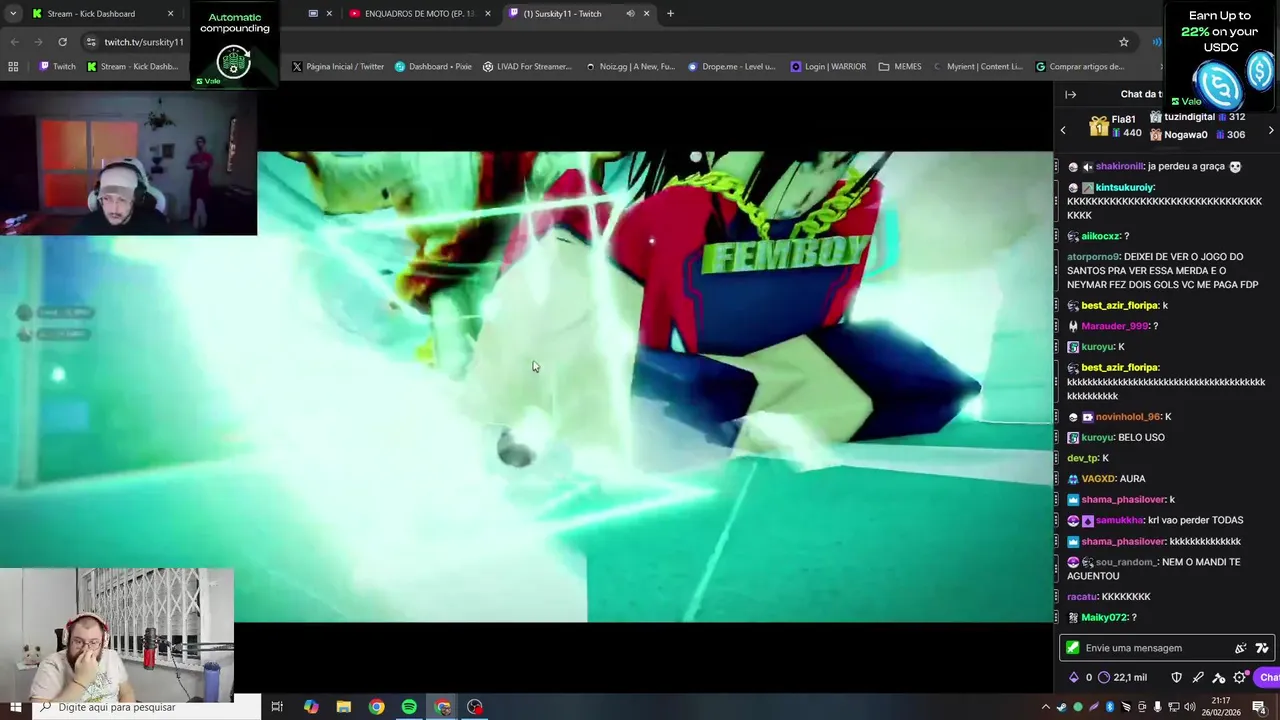Open microphone tray icon
Image resolution: width=1280 pixels, height=720 pixels.
point(1157,707)
